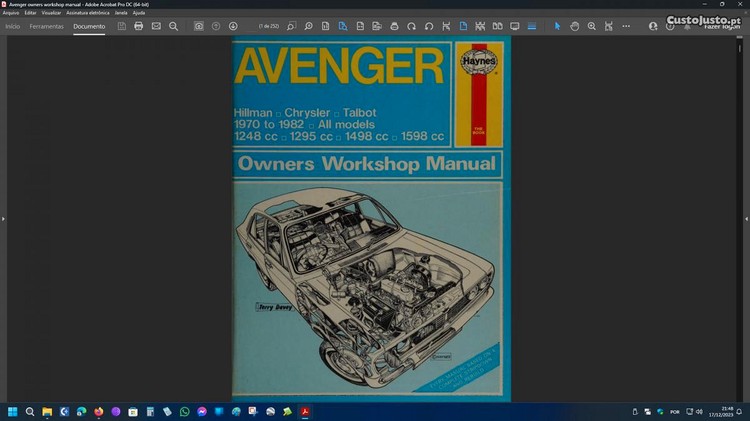The width and height of the screenshot is (750, 421).
Task: Send file by email envelope icon
Action: point(156,26)
